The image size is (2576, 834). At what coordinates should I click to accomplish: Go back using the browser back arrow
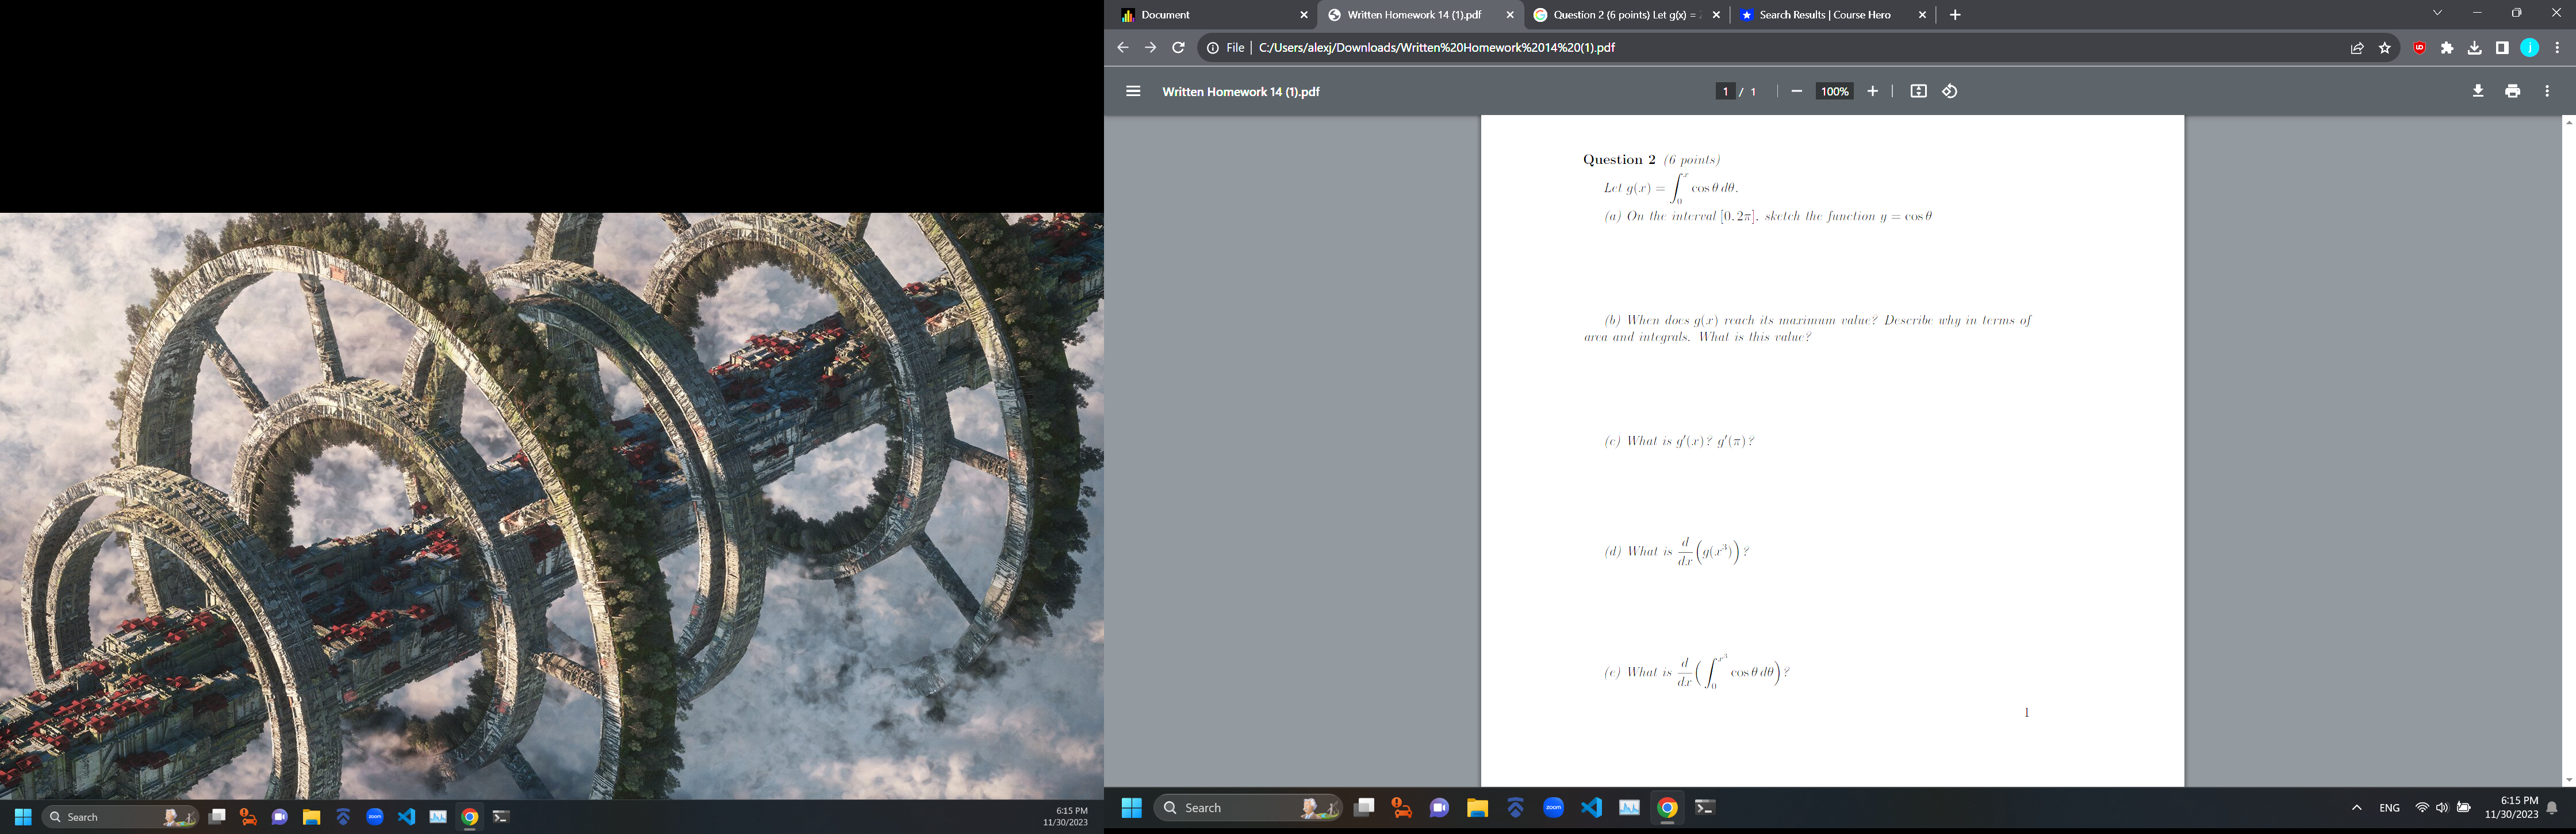coord(1122,47)
